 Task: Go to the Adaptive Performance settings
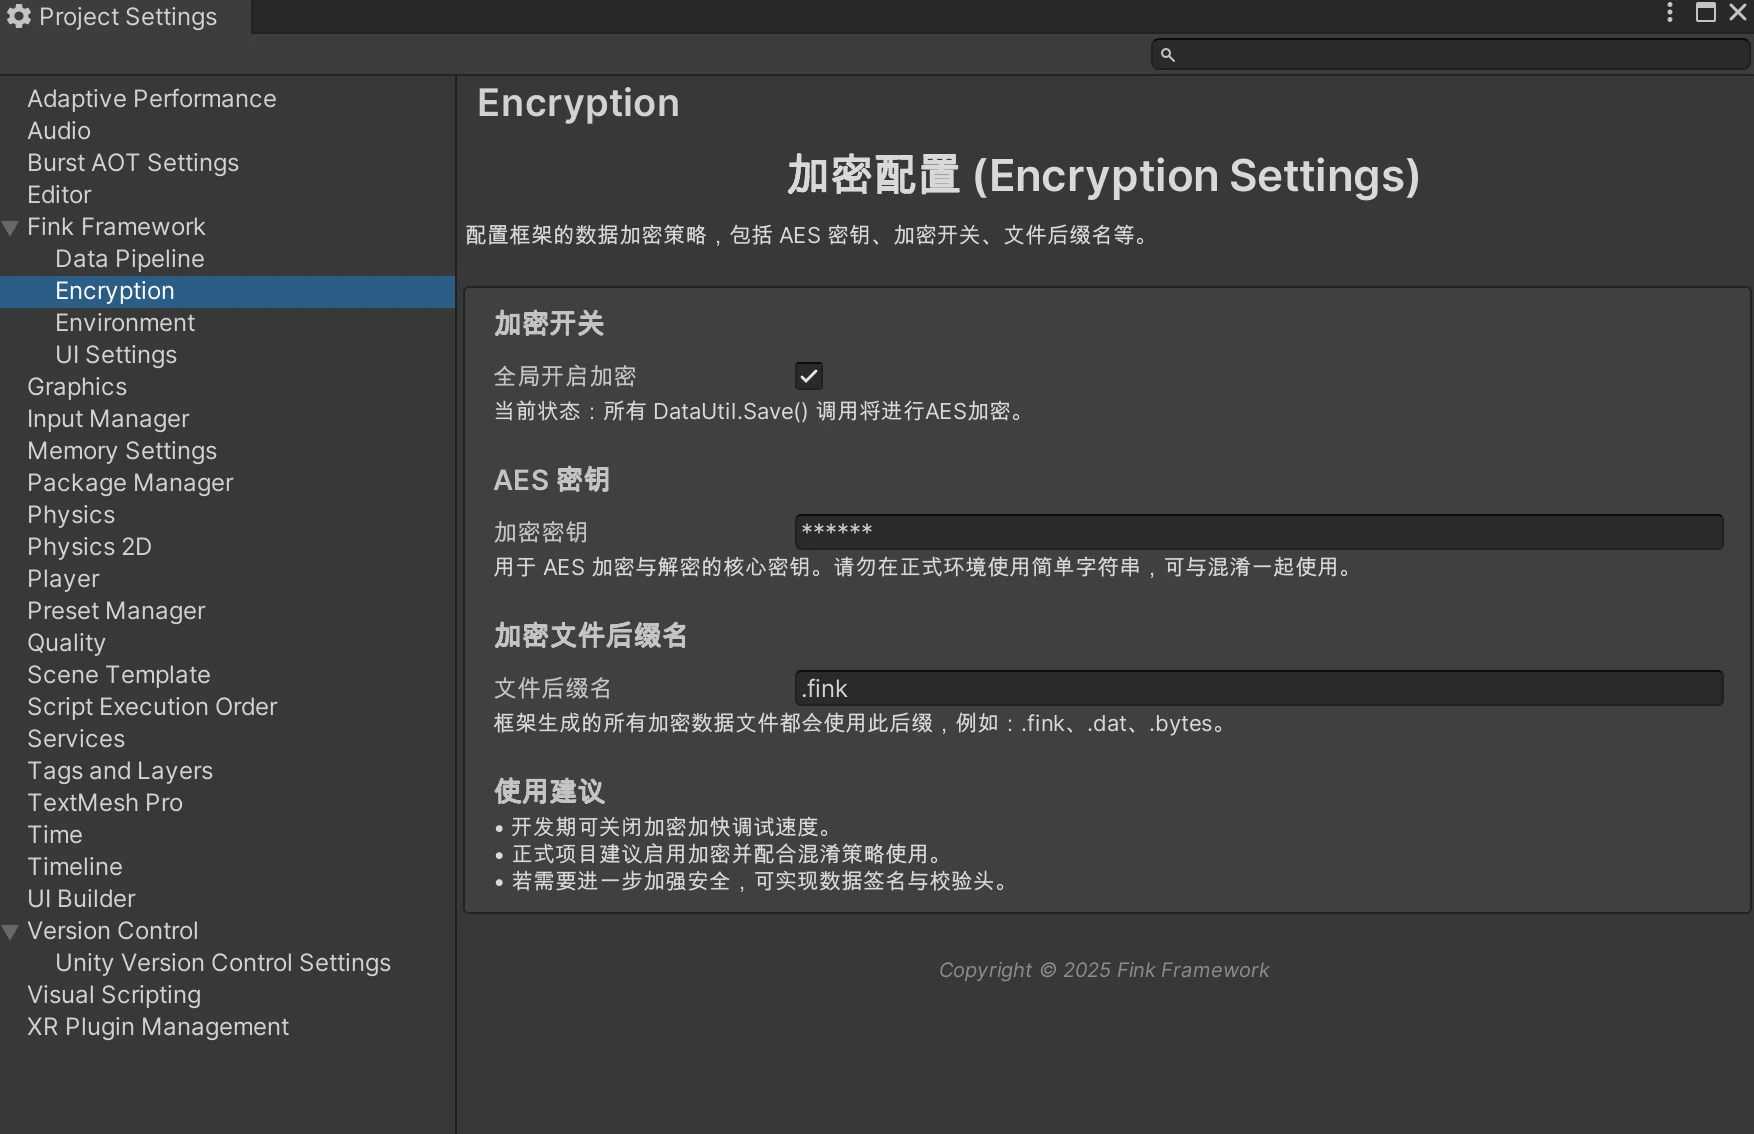pos(152,99)
